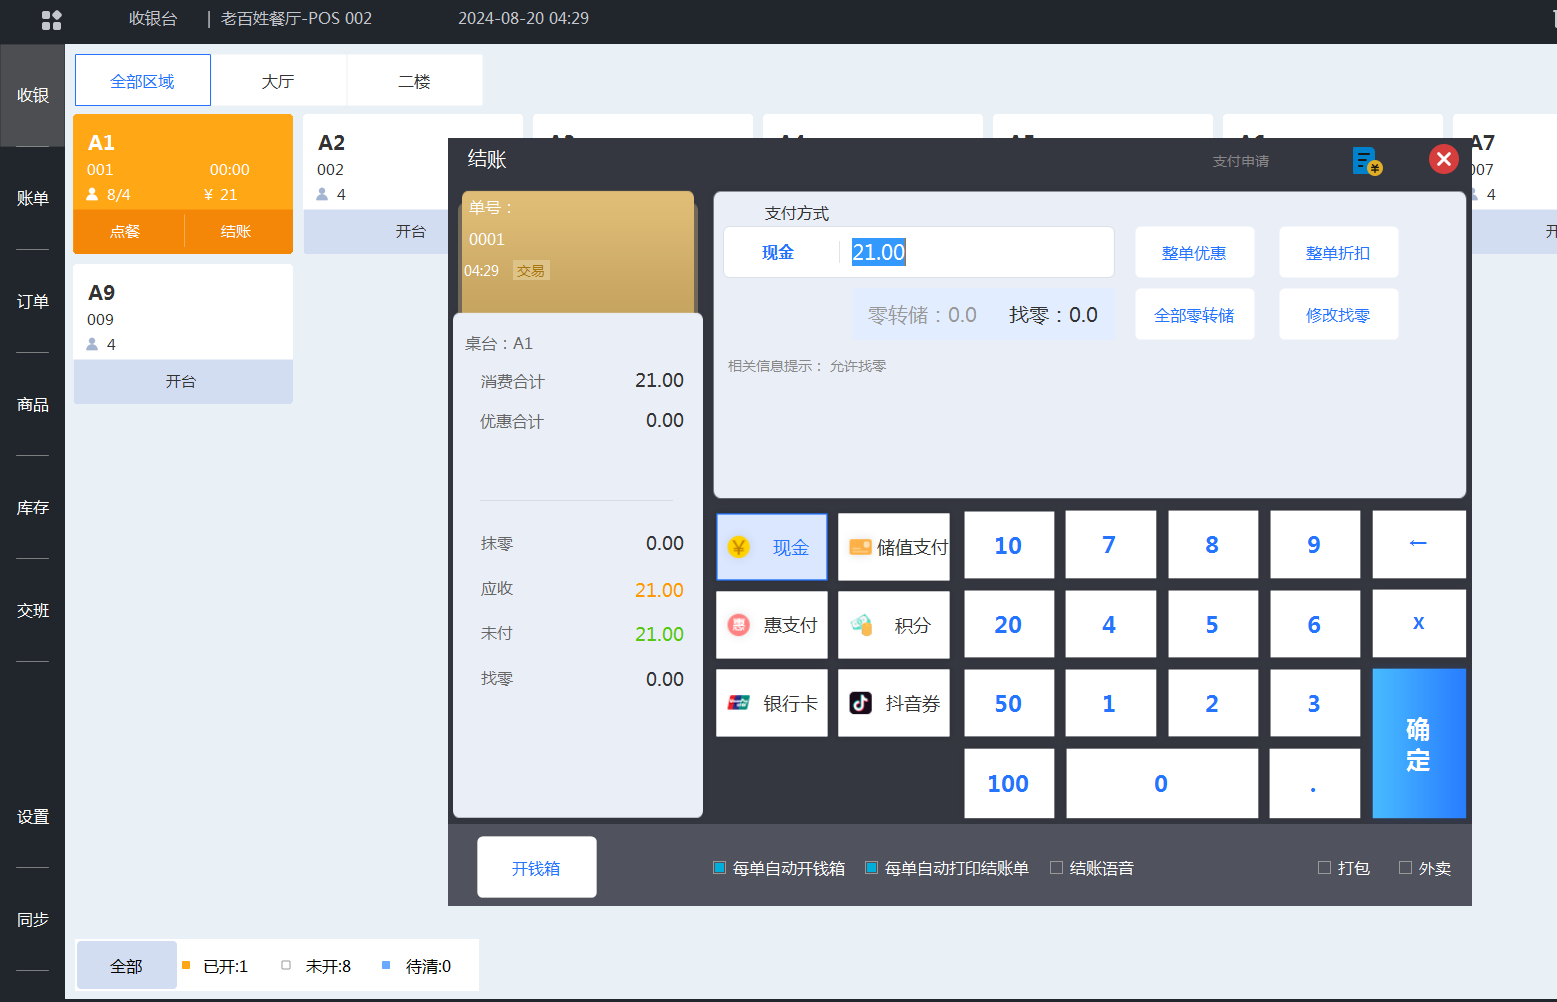Open 库存 in the sidebar
Viewport: 1557px width, 1002px height.
(33, 507)
